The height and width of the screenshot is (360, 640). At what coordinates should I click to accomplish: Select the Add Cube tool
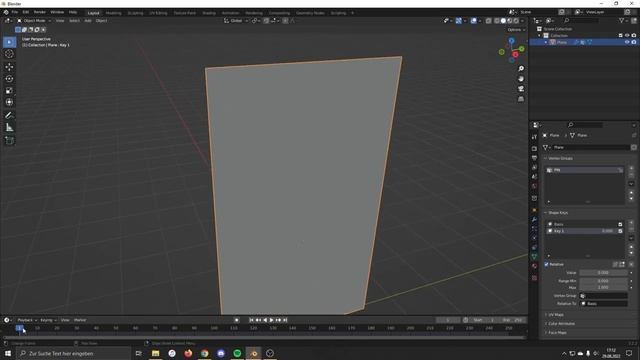[x=9, y=140]
